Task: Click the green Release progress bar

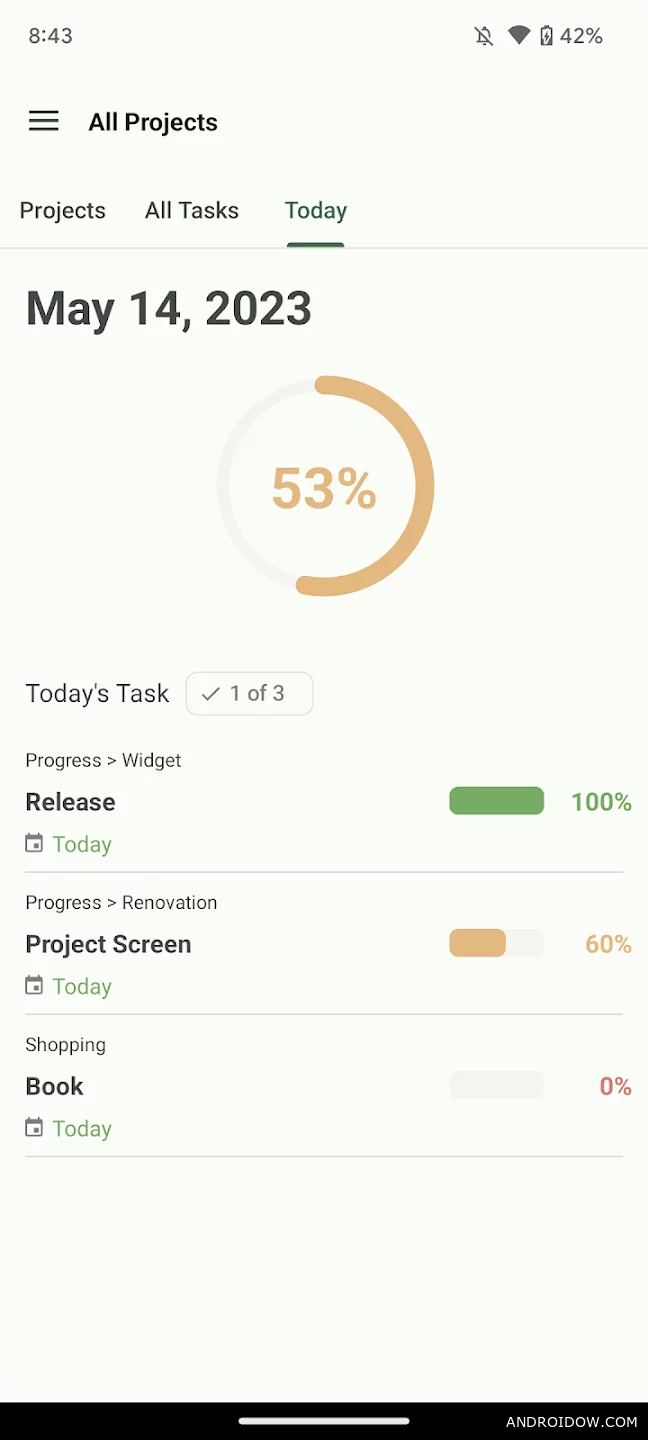Action: [x=497, y=801]
